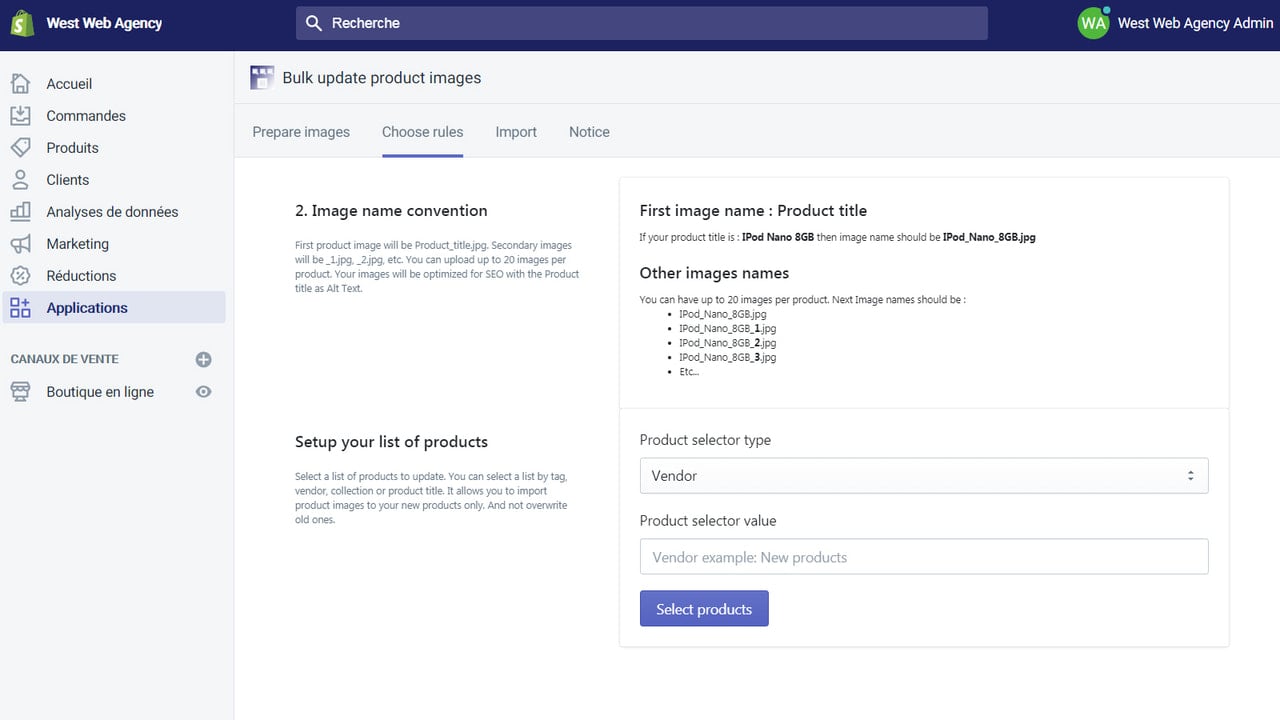Image resolution: width=1280 pixels, height=720 pixels.
Task: Click the IPod_Nano_8GB_1.jpg list entry
Action: pos(727,328)
